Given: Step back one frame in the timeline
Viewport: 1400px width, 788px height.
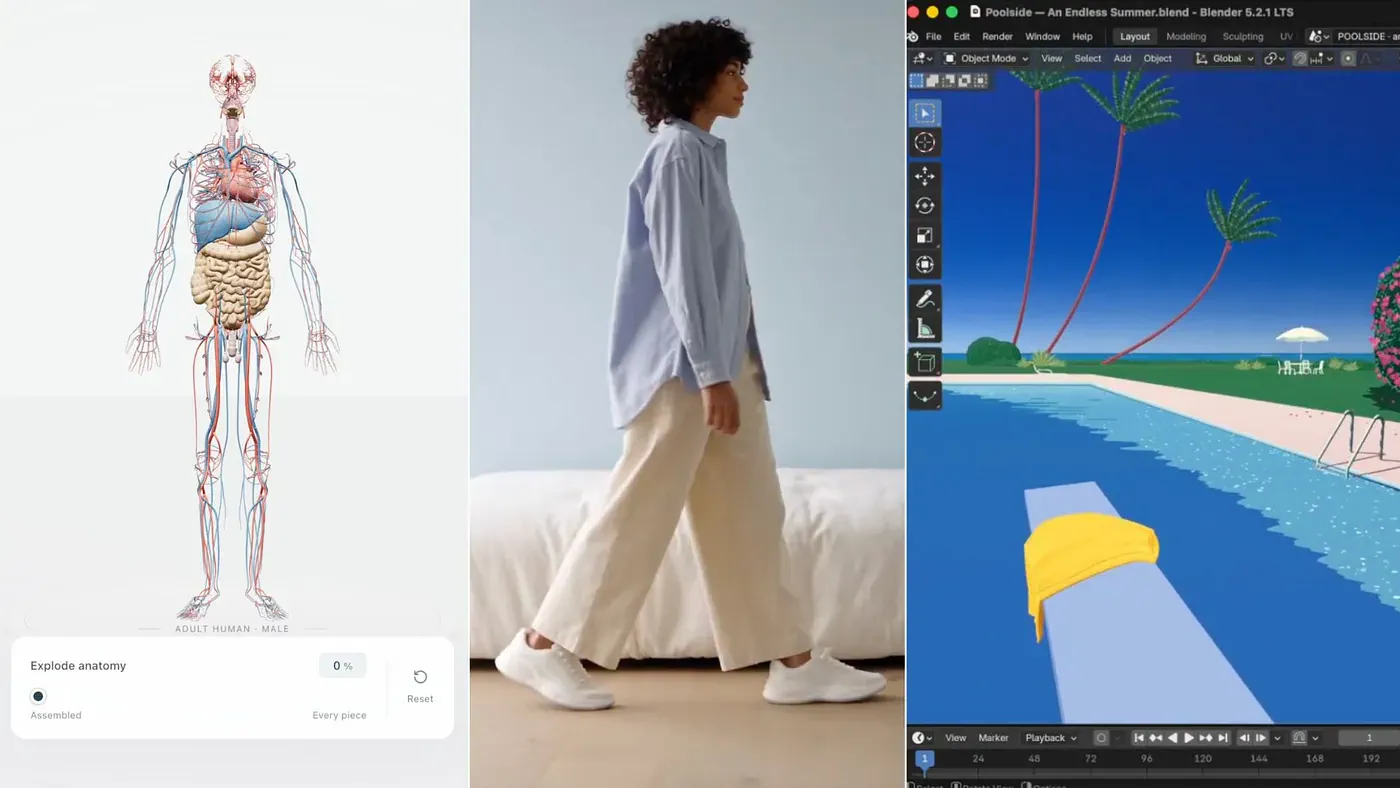Looking at the screenshot, I should point(1244,738).
